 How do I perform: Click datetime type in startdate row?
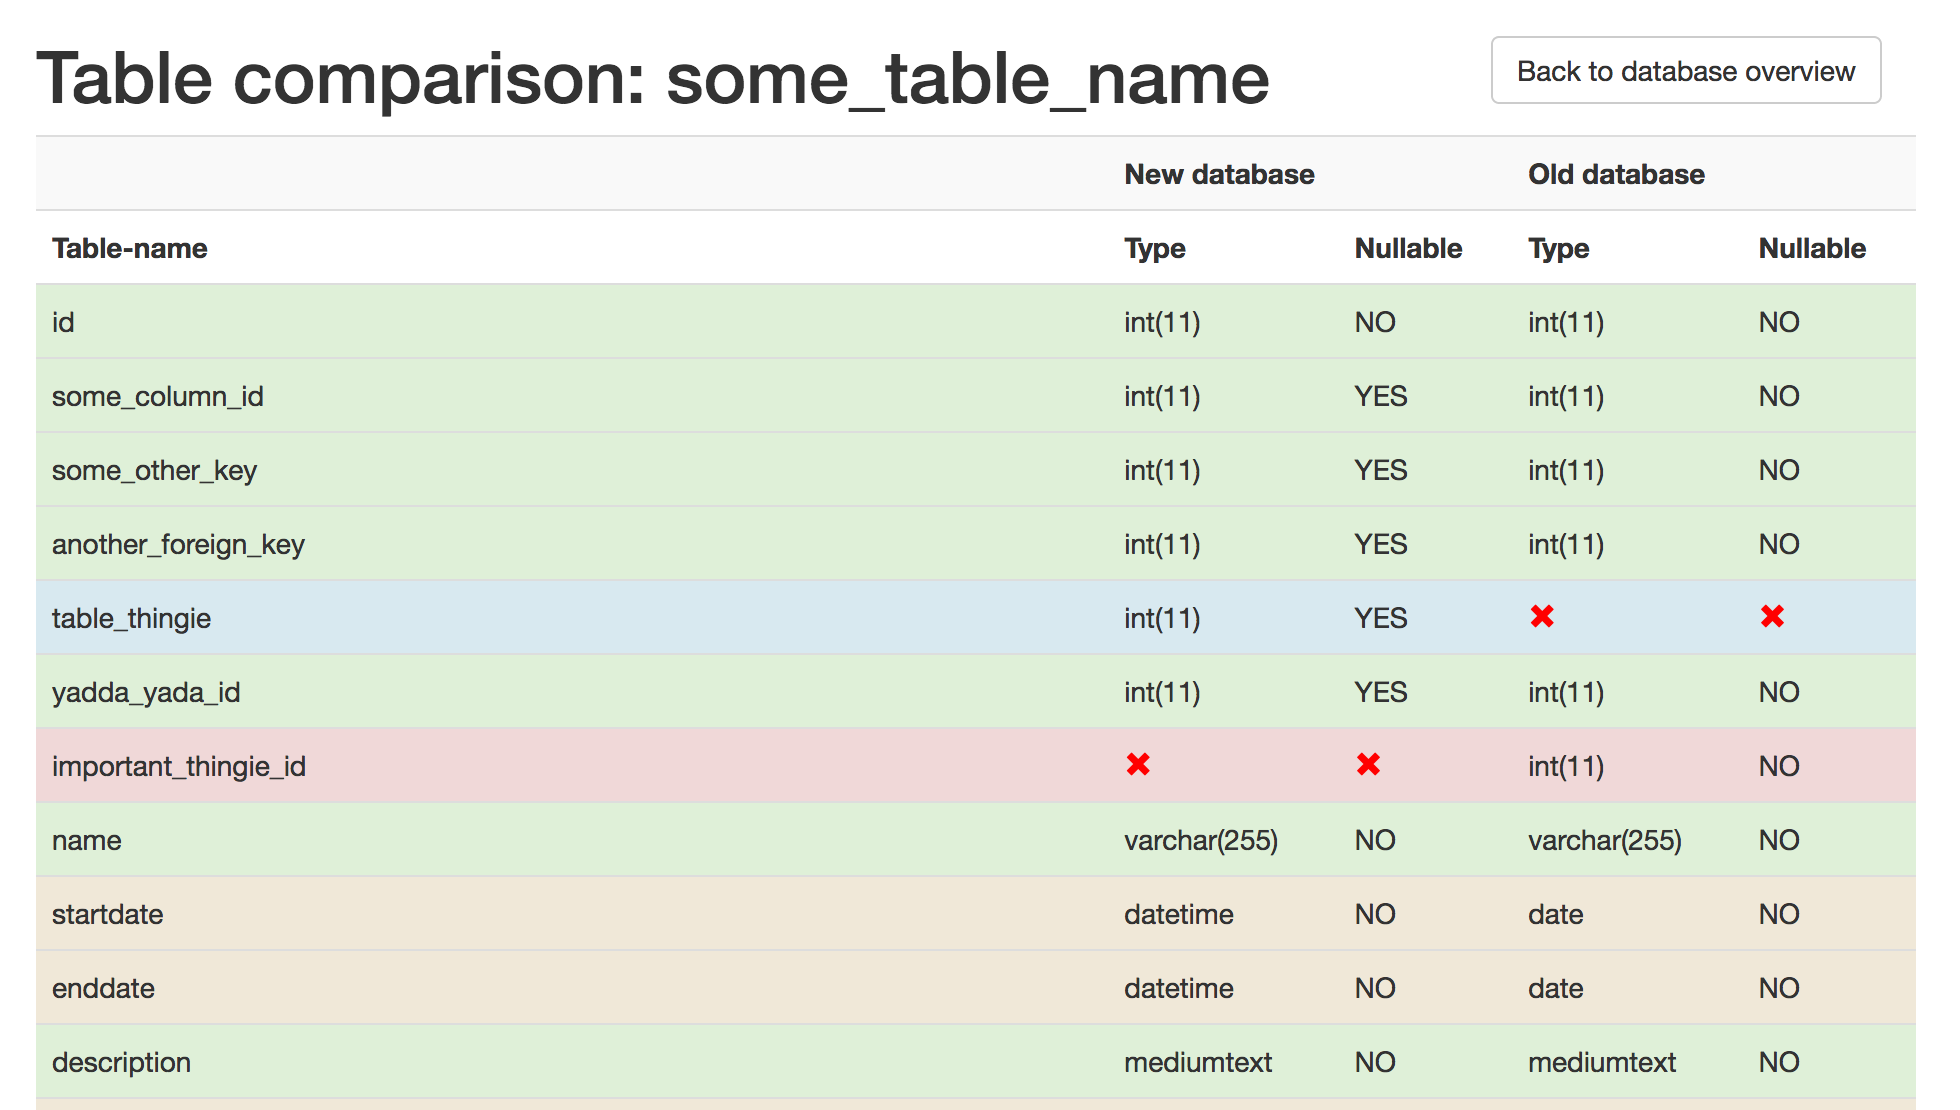pyautogui.click(x=1178, y=914)
